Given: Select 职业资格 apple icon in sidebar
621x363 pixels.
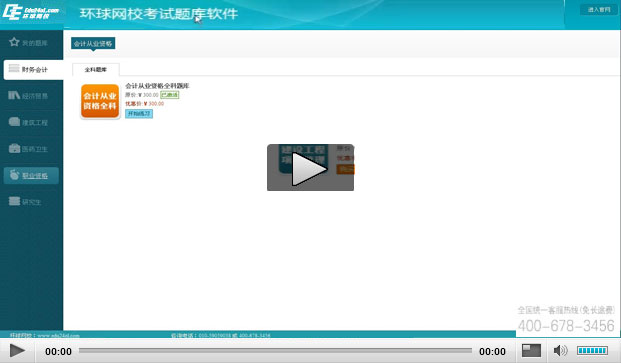Looking at the screenshot, I should [14, 175].
